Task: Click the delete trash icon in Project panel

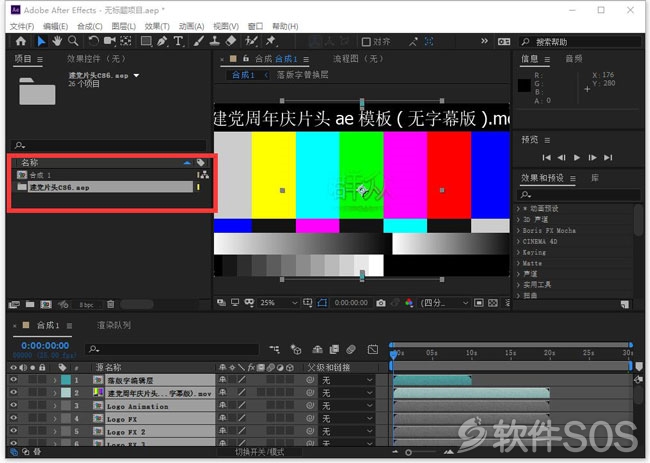Action: [111, 304]
